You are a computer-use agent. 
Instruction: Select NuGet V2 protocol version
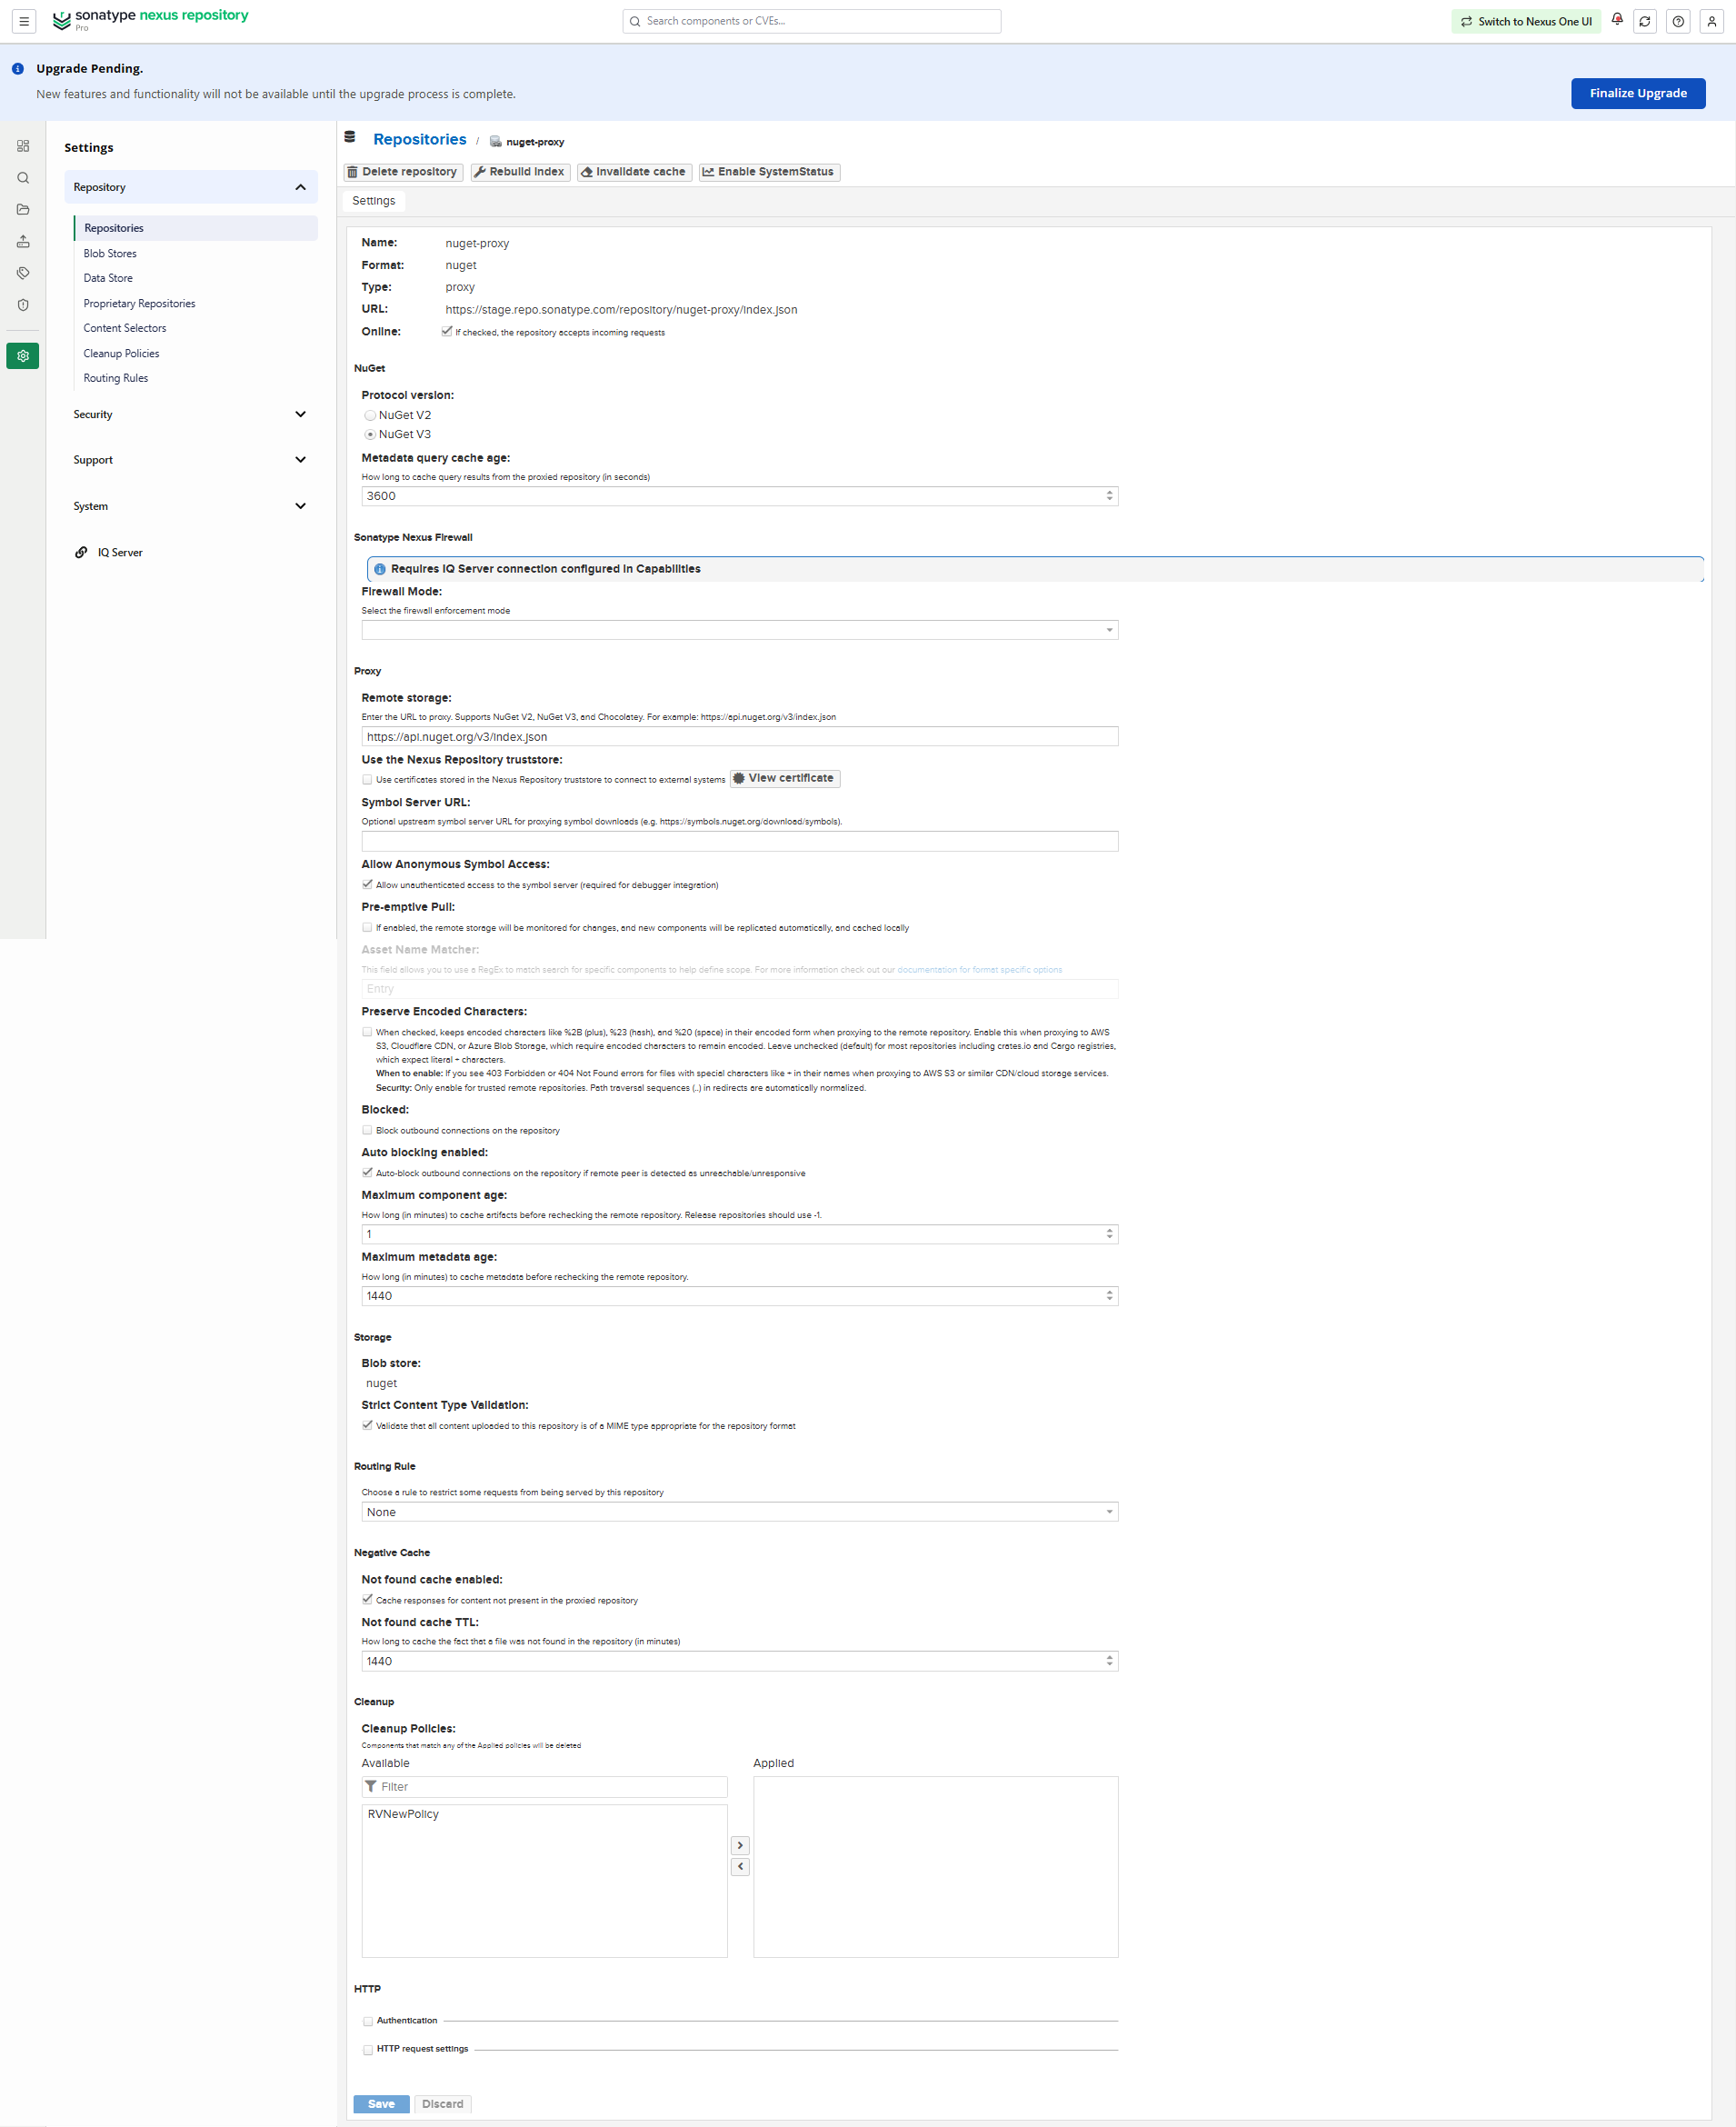click(x=370, y=415)
